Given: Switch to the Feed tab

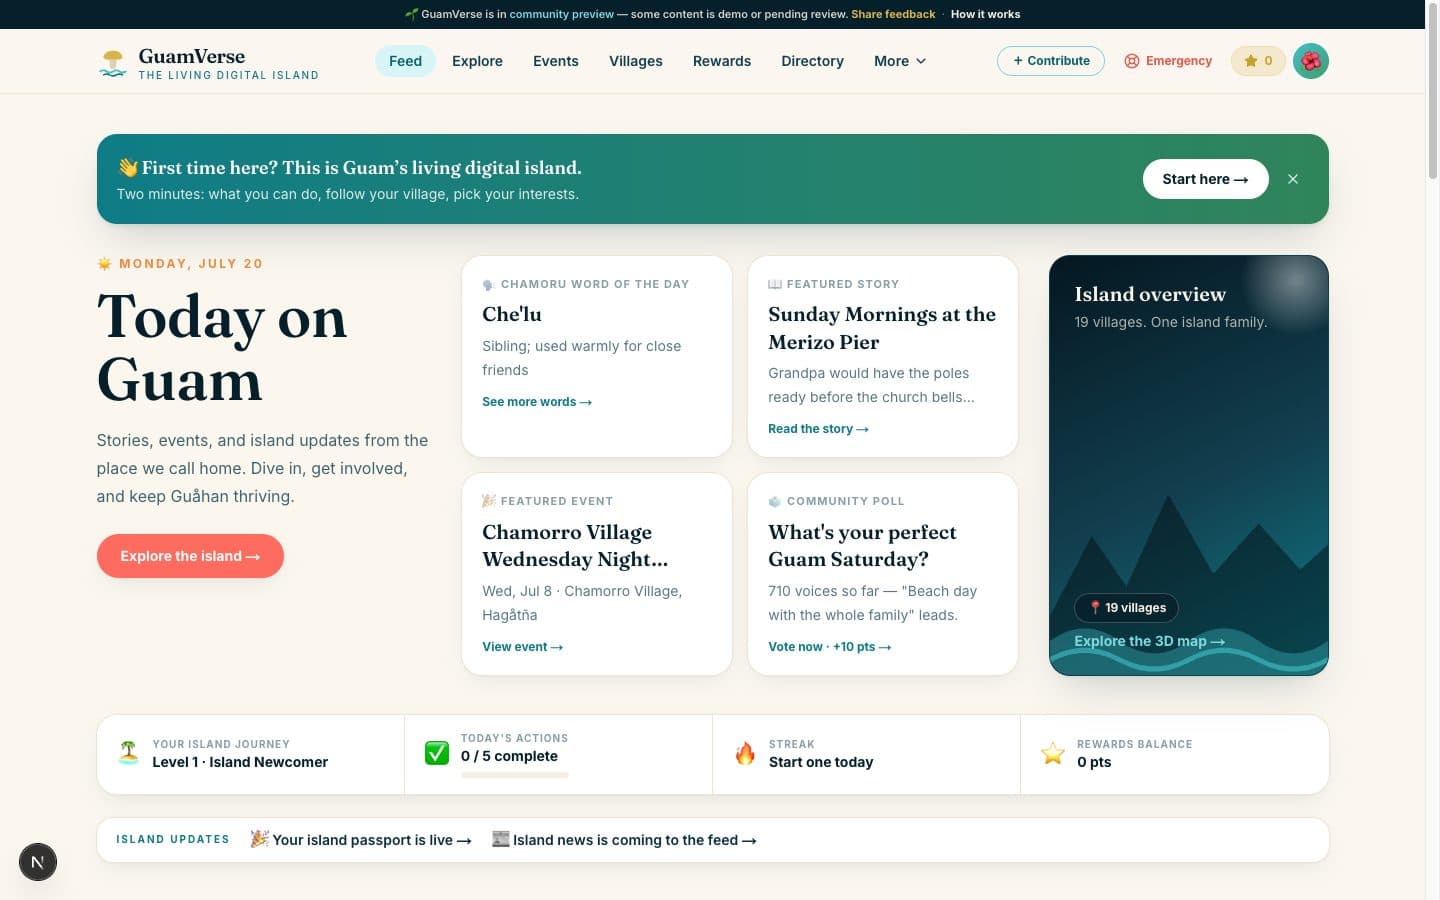Looking at the screenshot, I should point(405,61).
